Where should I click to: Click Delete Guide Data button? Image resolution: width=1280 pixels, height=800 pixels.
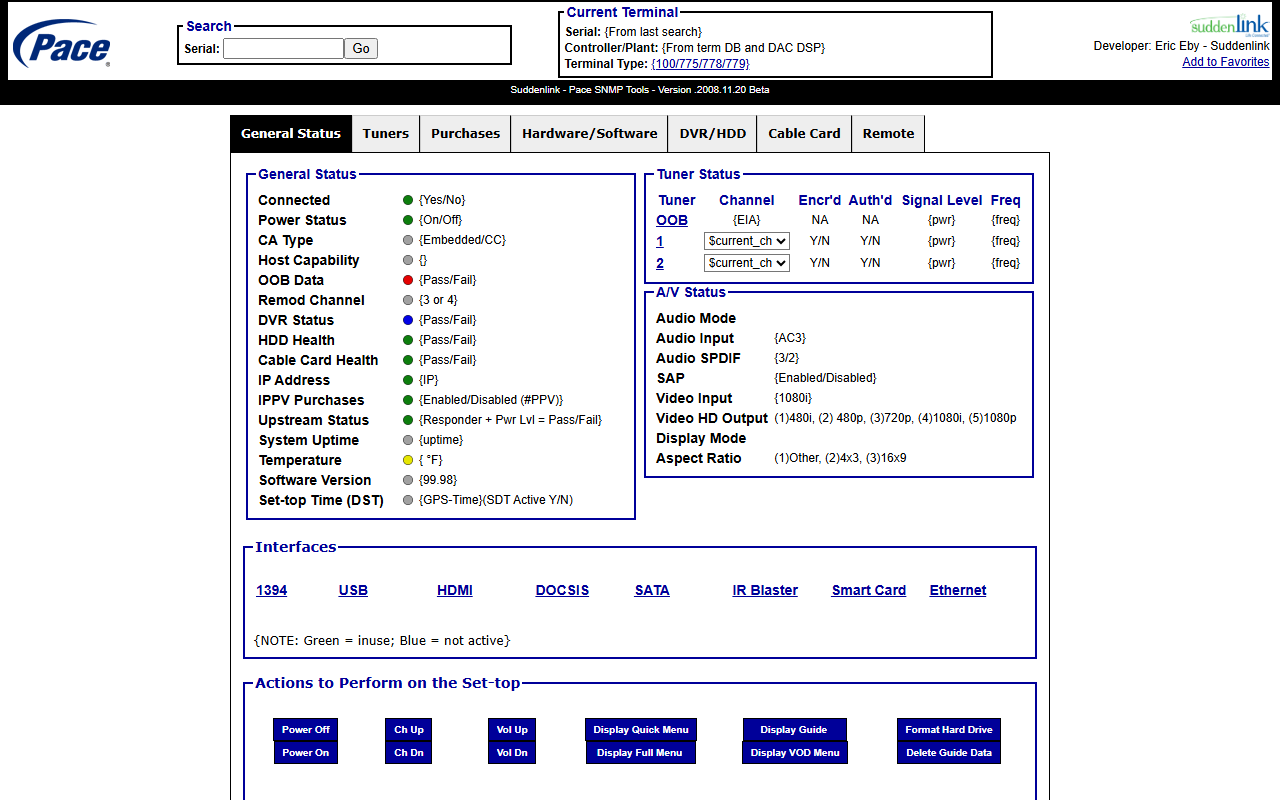point(949,753)
